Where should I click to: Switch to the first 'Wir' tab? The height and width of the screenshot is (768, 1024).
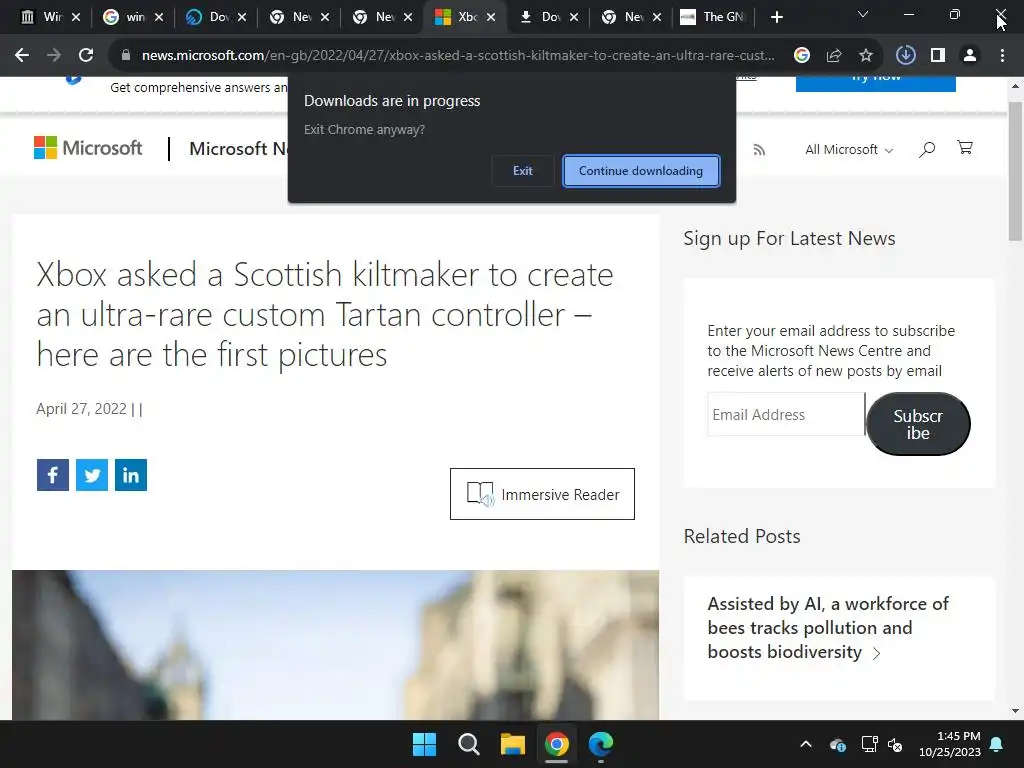coord(51,17)
